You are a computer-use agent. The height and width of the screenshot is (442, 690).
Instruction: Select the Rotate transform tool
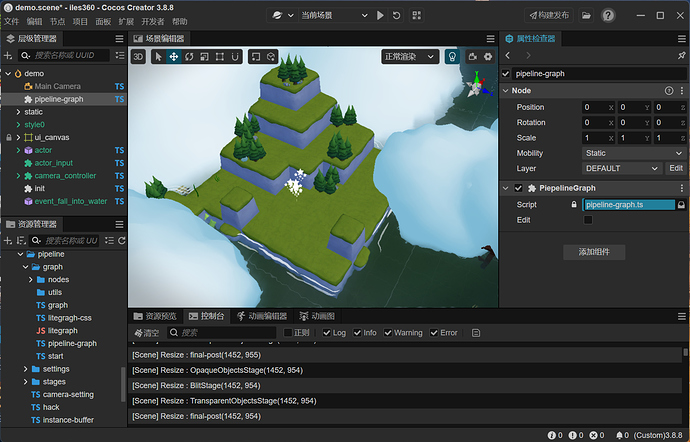point(189,56)
